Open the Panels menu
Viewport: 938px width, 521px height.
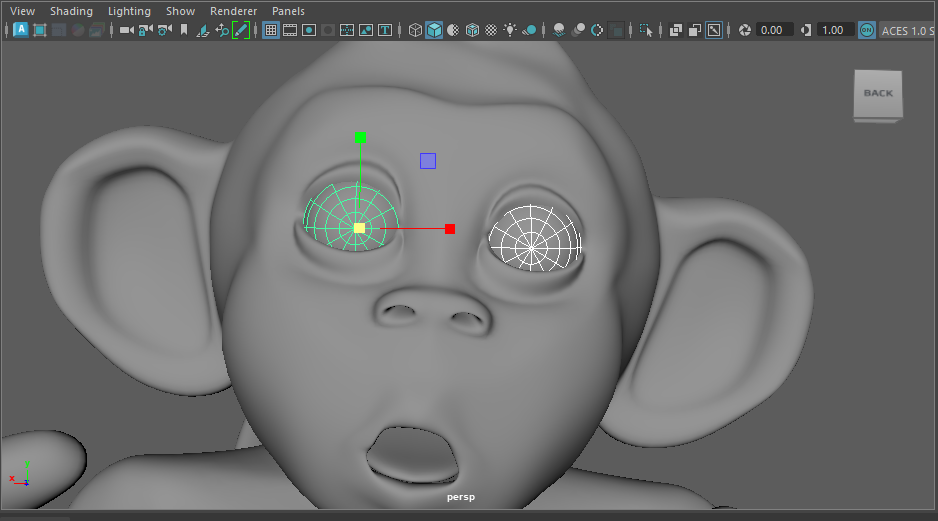click(288, 11)
